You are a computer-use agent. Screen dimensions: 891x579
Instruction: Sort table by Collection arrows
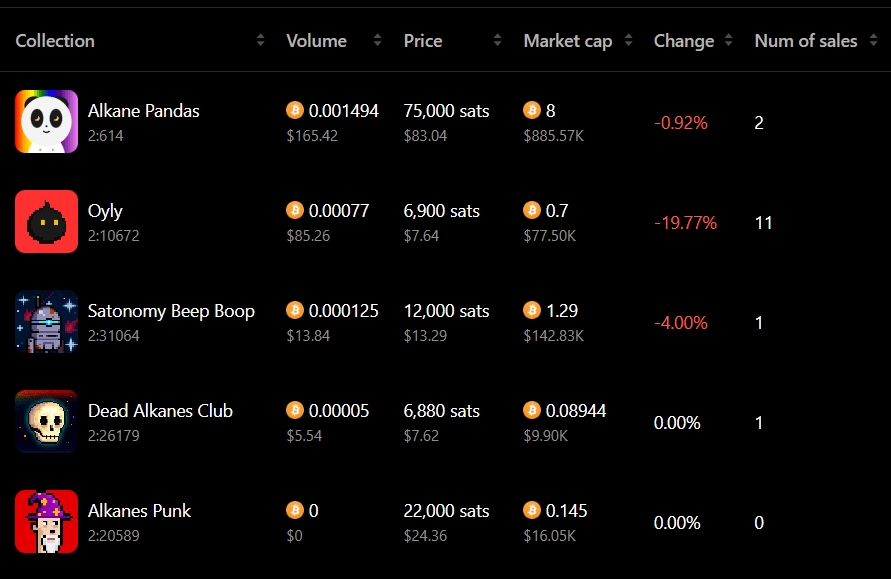(x=260, y=40)
